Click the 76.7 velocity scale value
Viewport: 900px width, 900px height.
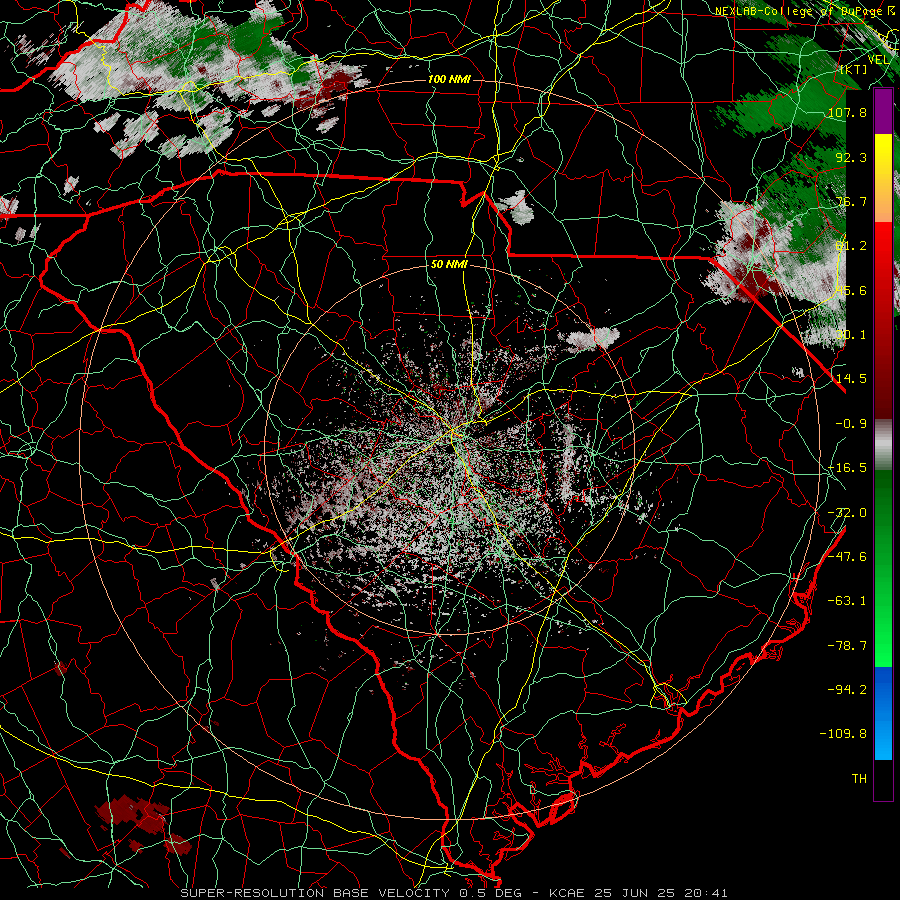(851, 201)
